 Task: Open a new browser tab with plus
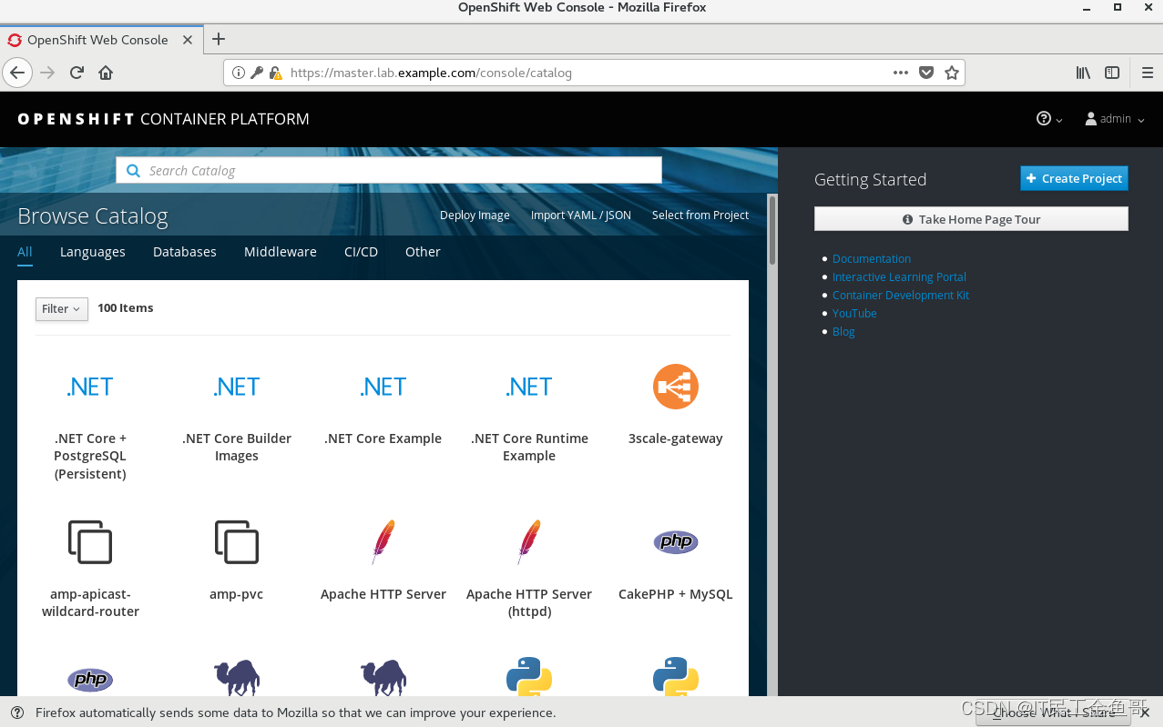tap(218, 39)
